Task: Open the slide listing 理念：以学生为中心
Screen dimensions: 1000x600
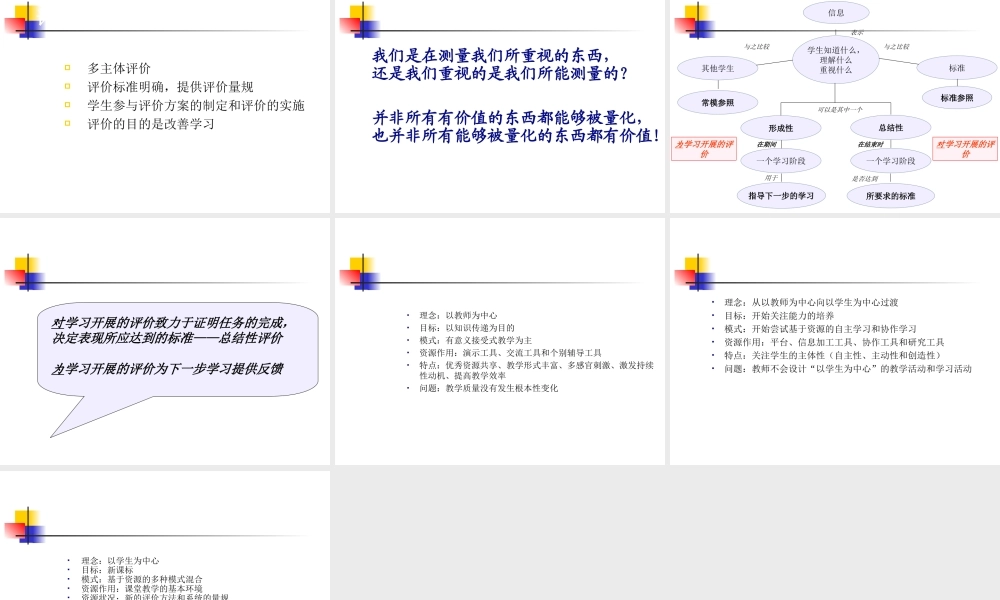Action: tap(118, 560)
